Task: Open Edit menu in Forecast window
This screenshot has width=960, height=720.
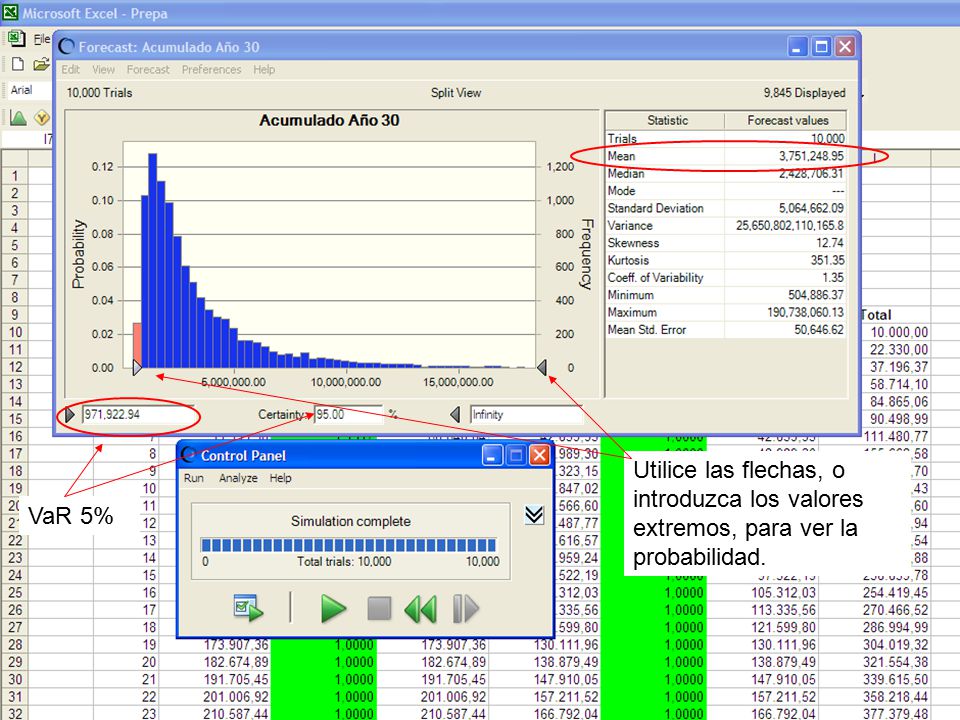Action: click(x=70, y=70)
